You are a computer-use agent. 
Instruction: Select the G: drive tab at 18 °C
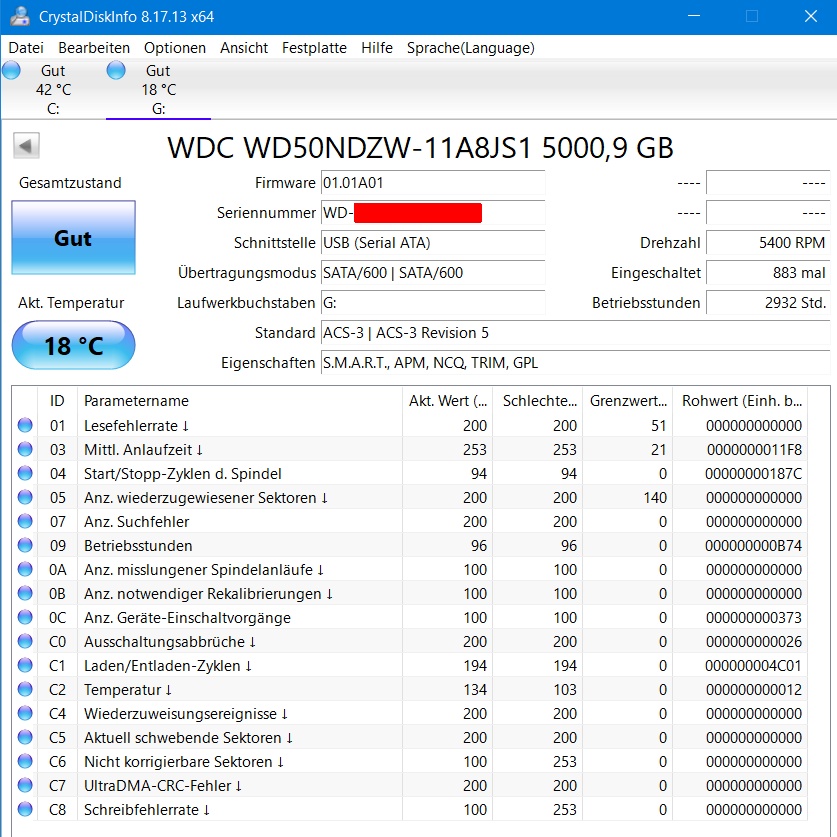tap(159, 89)
